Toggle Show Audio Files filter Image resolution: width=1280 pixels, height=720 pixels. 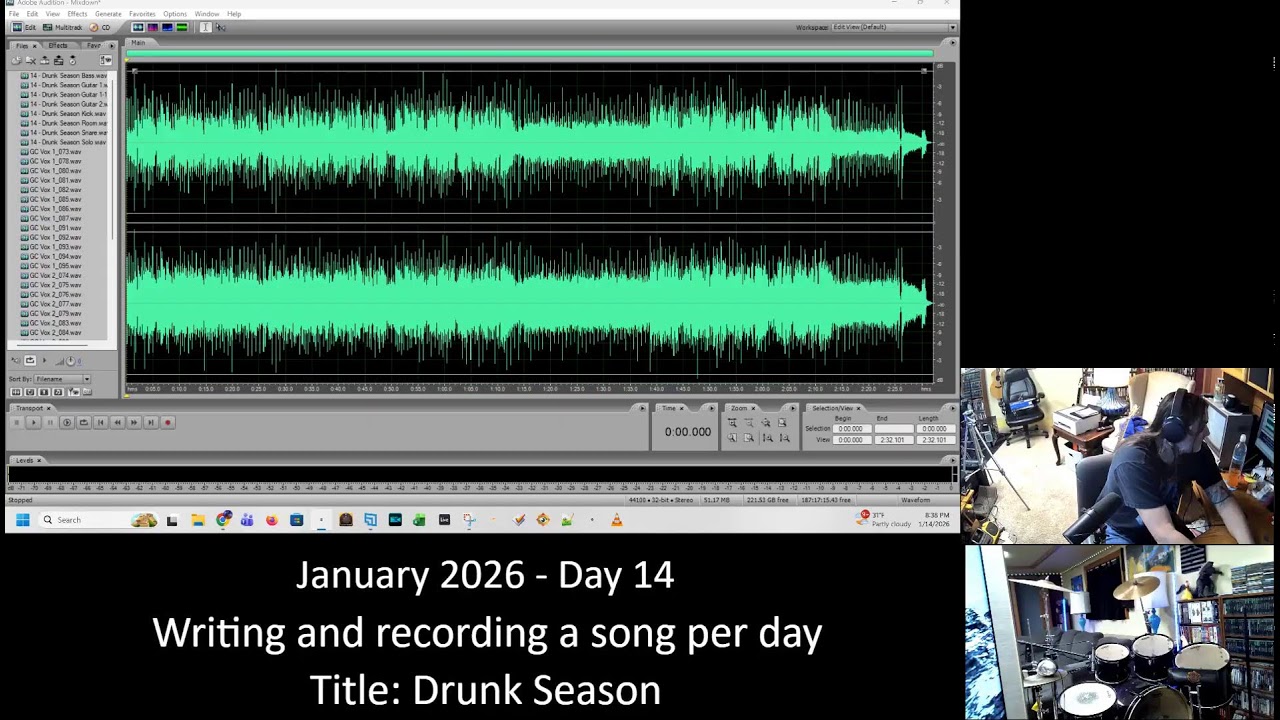16,391
